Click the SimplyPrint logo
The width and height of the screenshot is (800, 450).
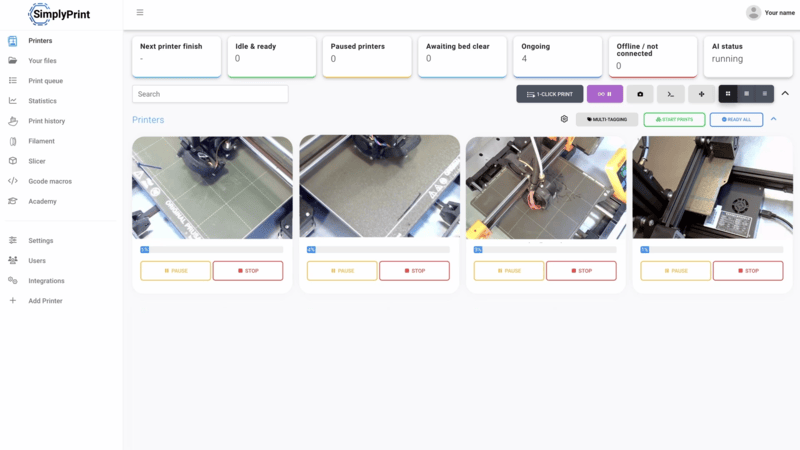pos(59,14)
